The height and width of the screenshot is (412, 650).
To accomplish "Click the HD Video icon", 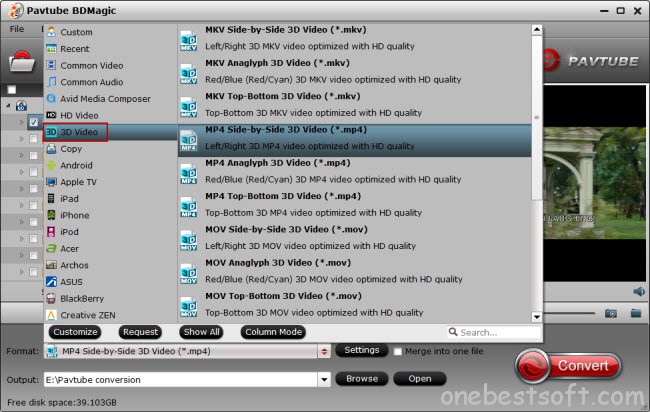I will (x=51, y=115).
